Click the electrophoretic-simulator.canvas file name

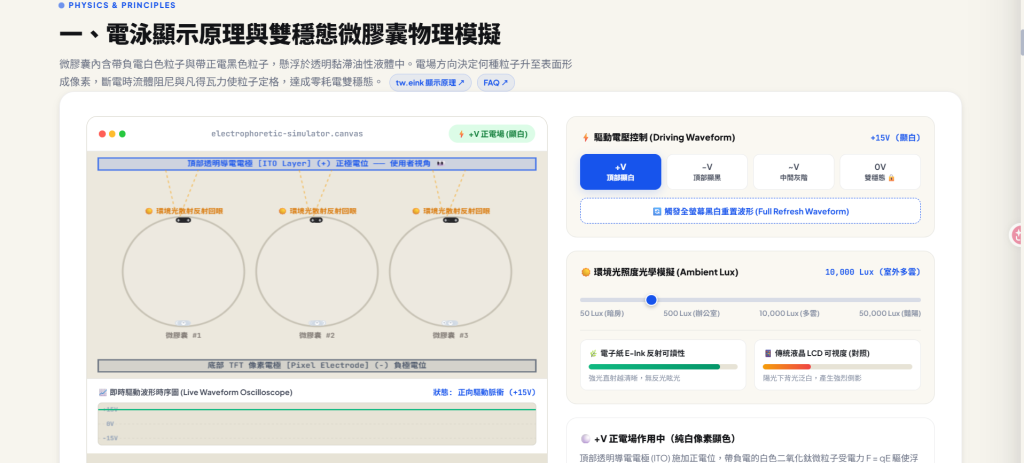tap(287, 134)
